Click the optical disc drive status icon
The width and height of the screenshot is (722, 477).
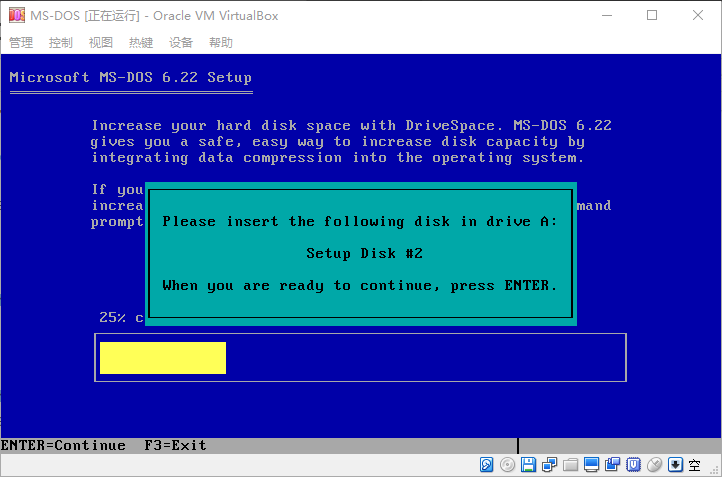click(x=507, y=465)
